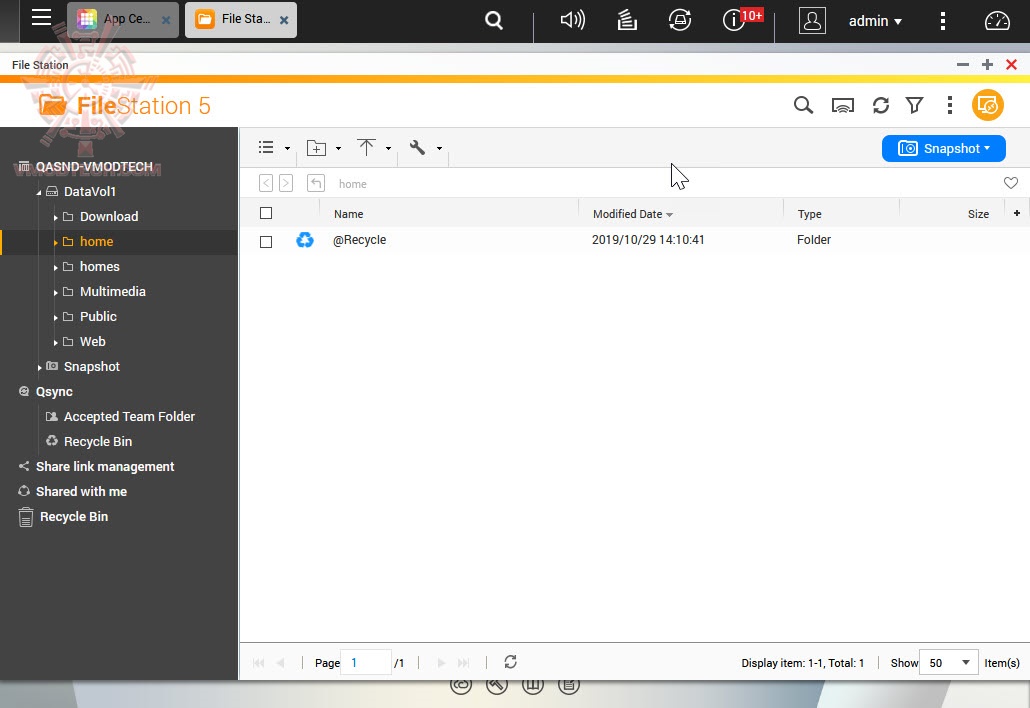Open File Station more settings dots
The image size is (1030, 708).
(x=949, y=105)
